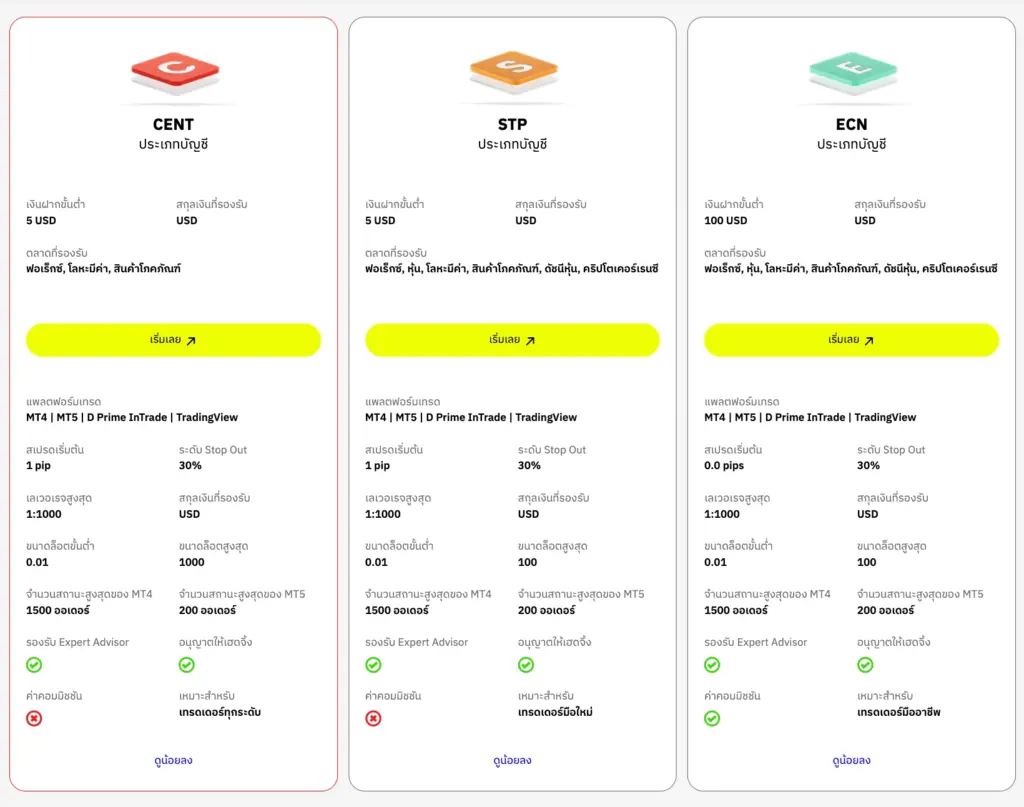Collapse the STP card details link
This screenshot has width=1024, height=807.
click(513, 760)
